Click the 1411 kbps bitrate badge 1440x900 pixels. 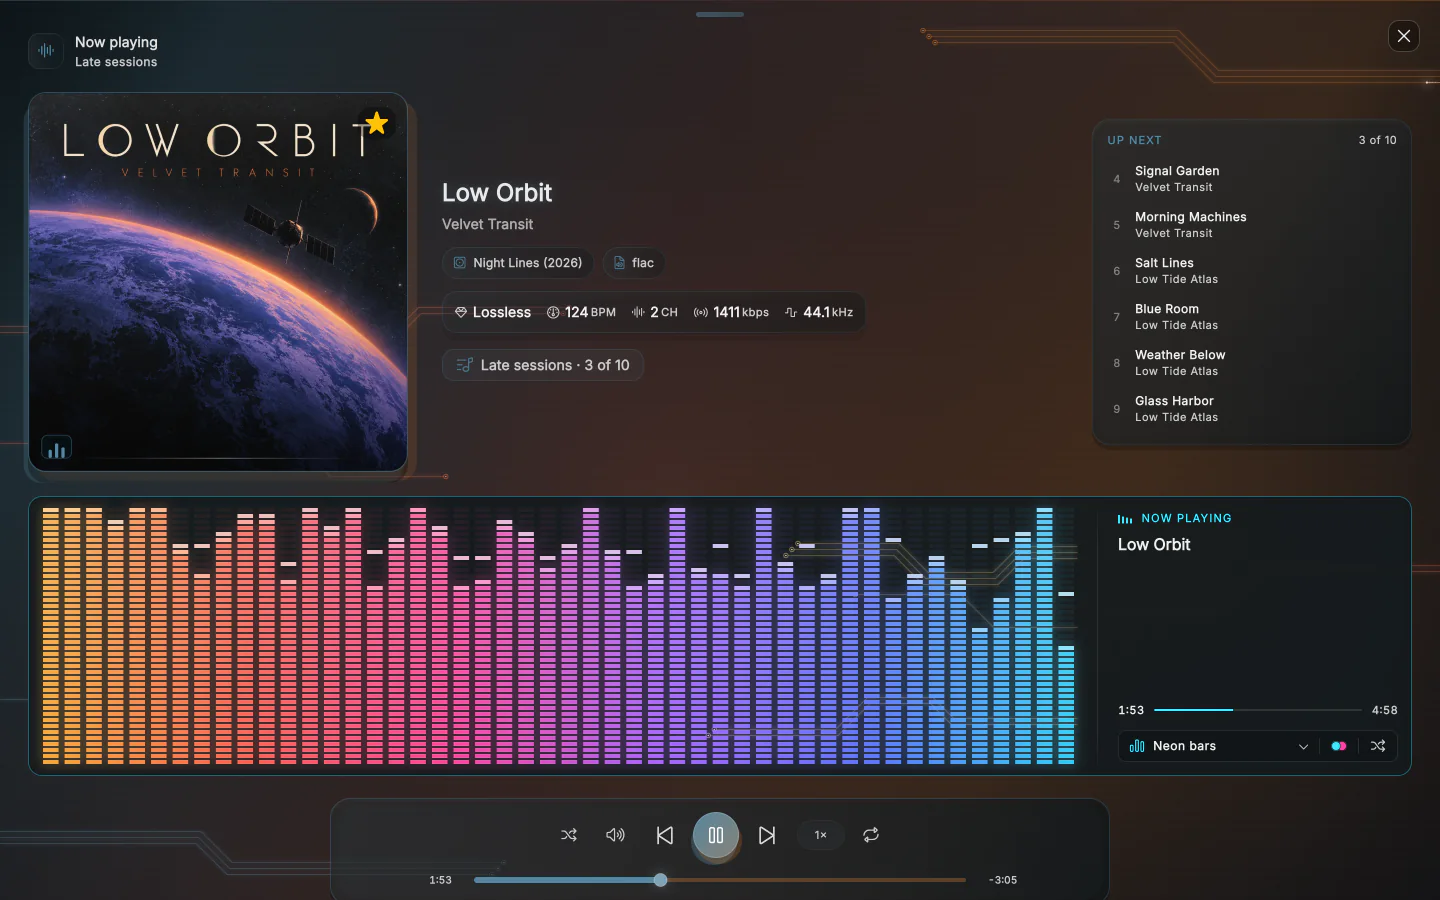click(731, 312)
